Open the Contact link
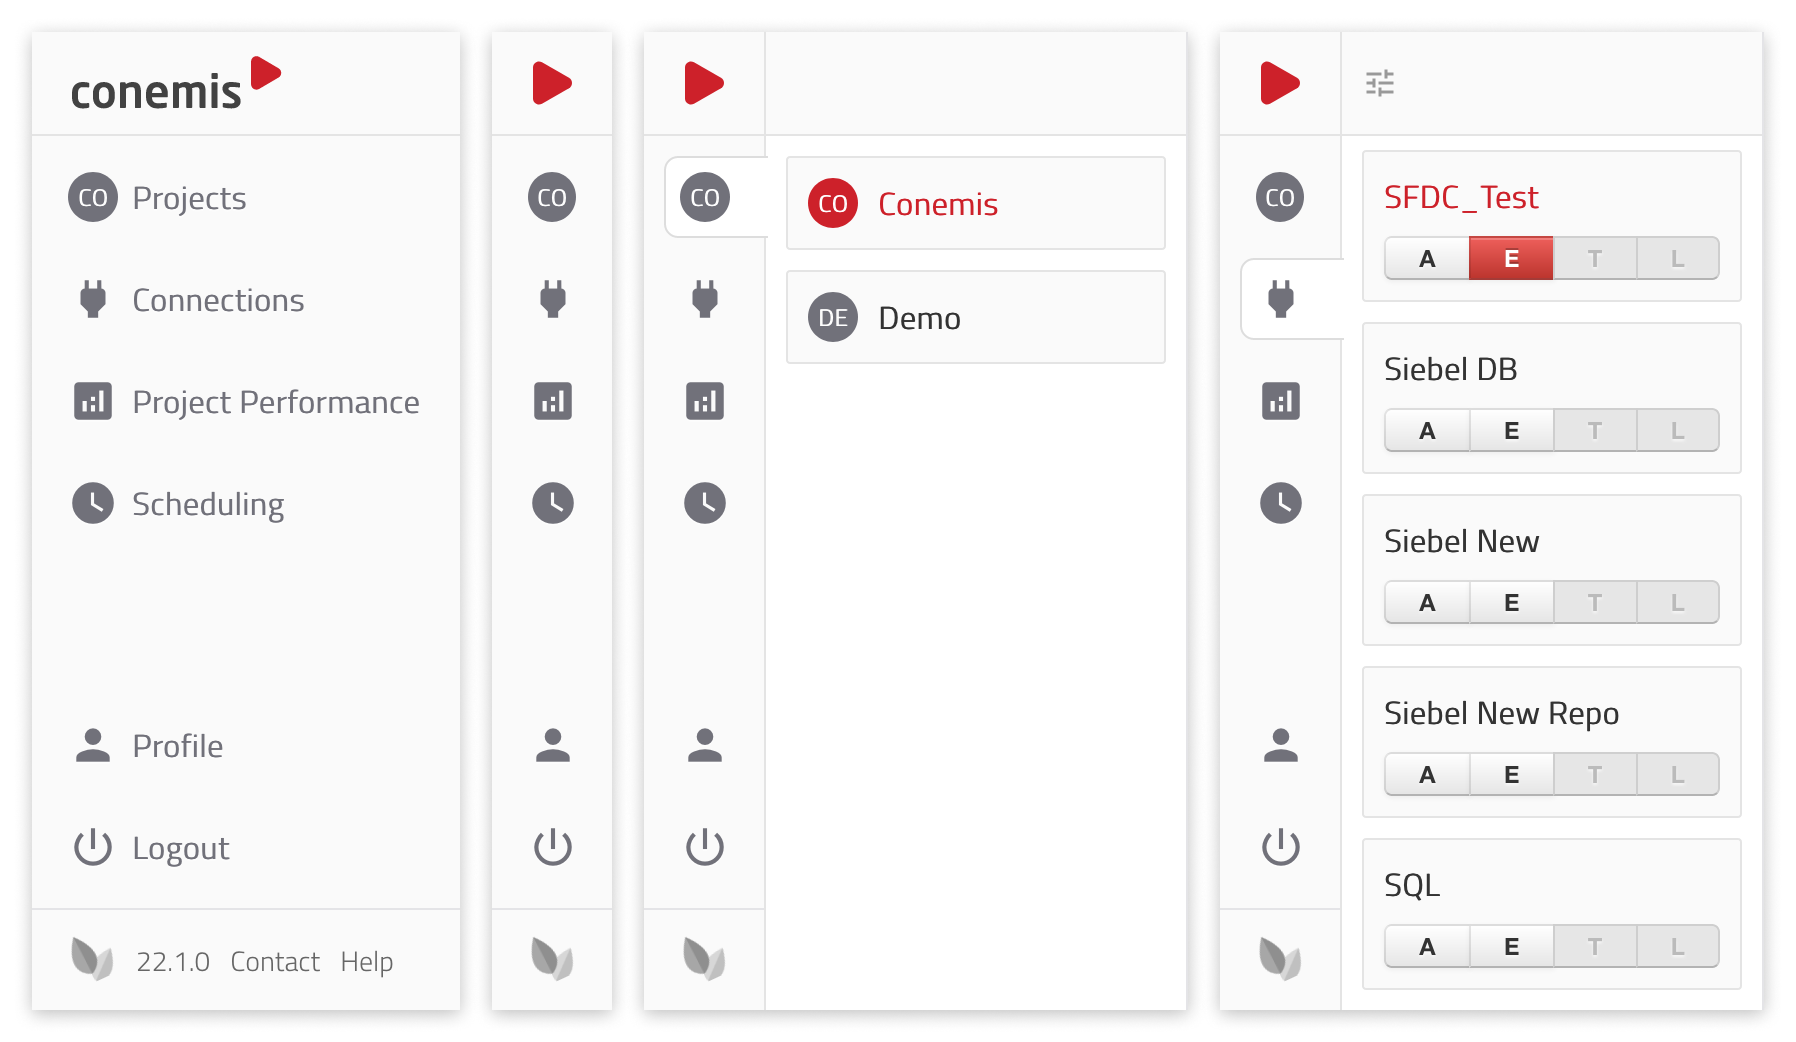The width and height of the screenshot is (1796, 1042). click(x=274, y=961)
